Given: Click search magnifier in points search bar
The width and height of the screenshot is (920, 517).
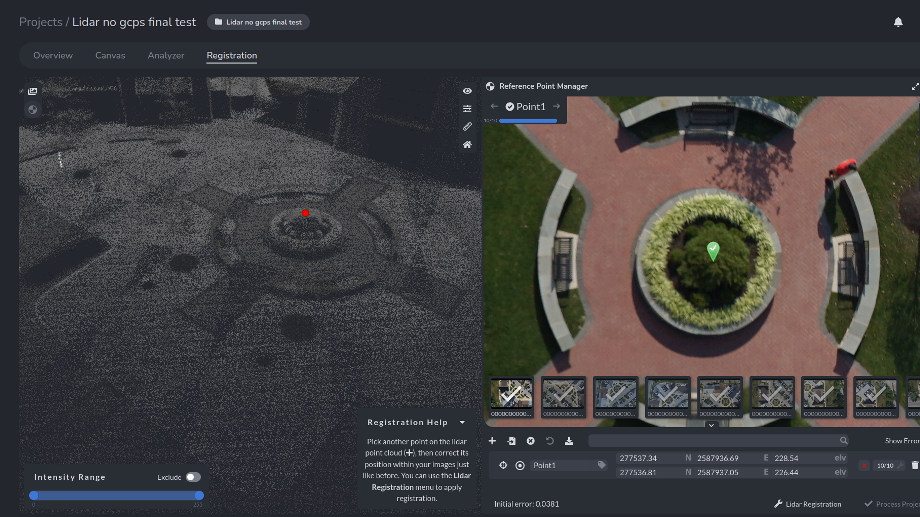Looking at the screenshot, I should coord(843,440).
